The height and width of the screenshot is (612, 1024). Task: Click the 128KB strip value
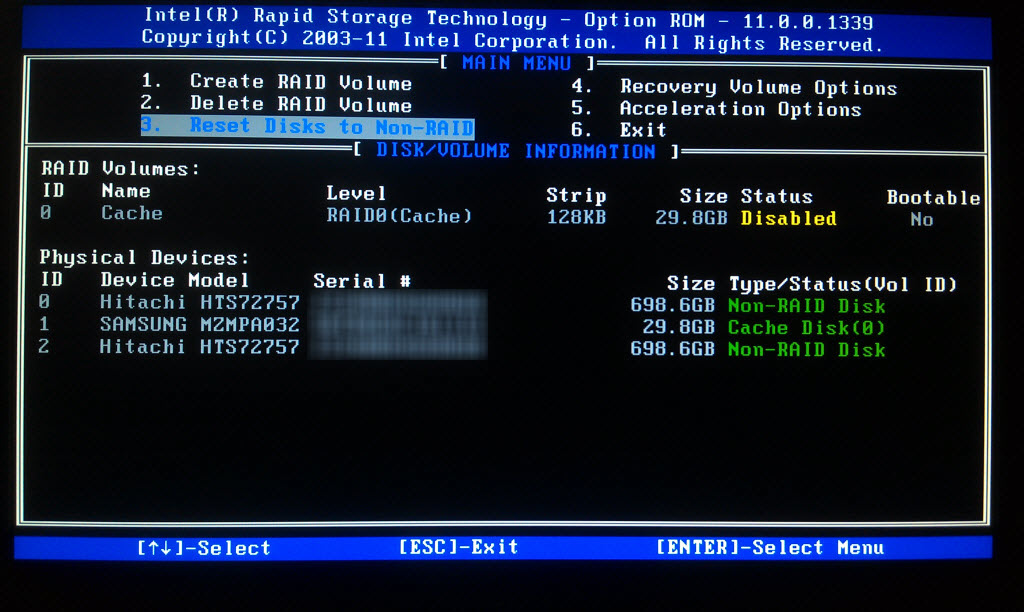click(x=576, y=217)
